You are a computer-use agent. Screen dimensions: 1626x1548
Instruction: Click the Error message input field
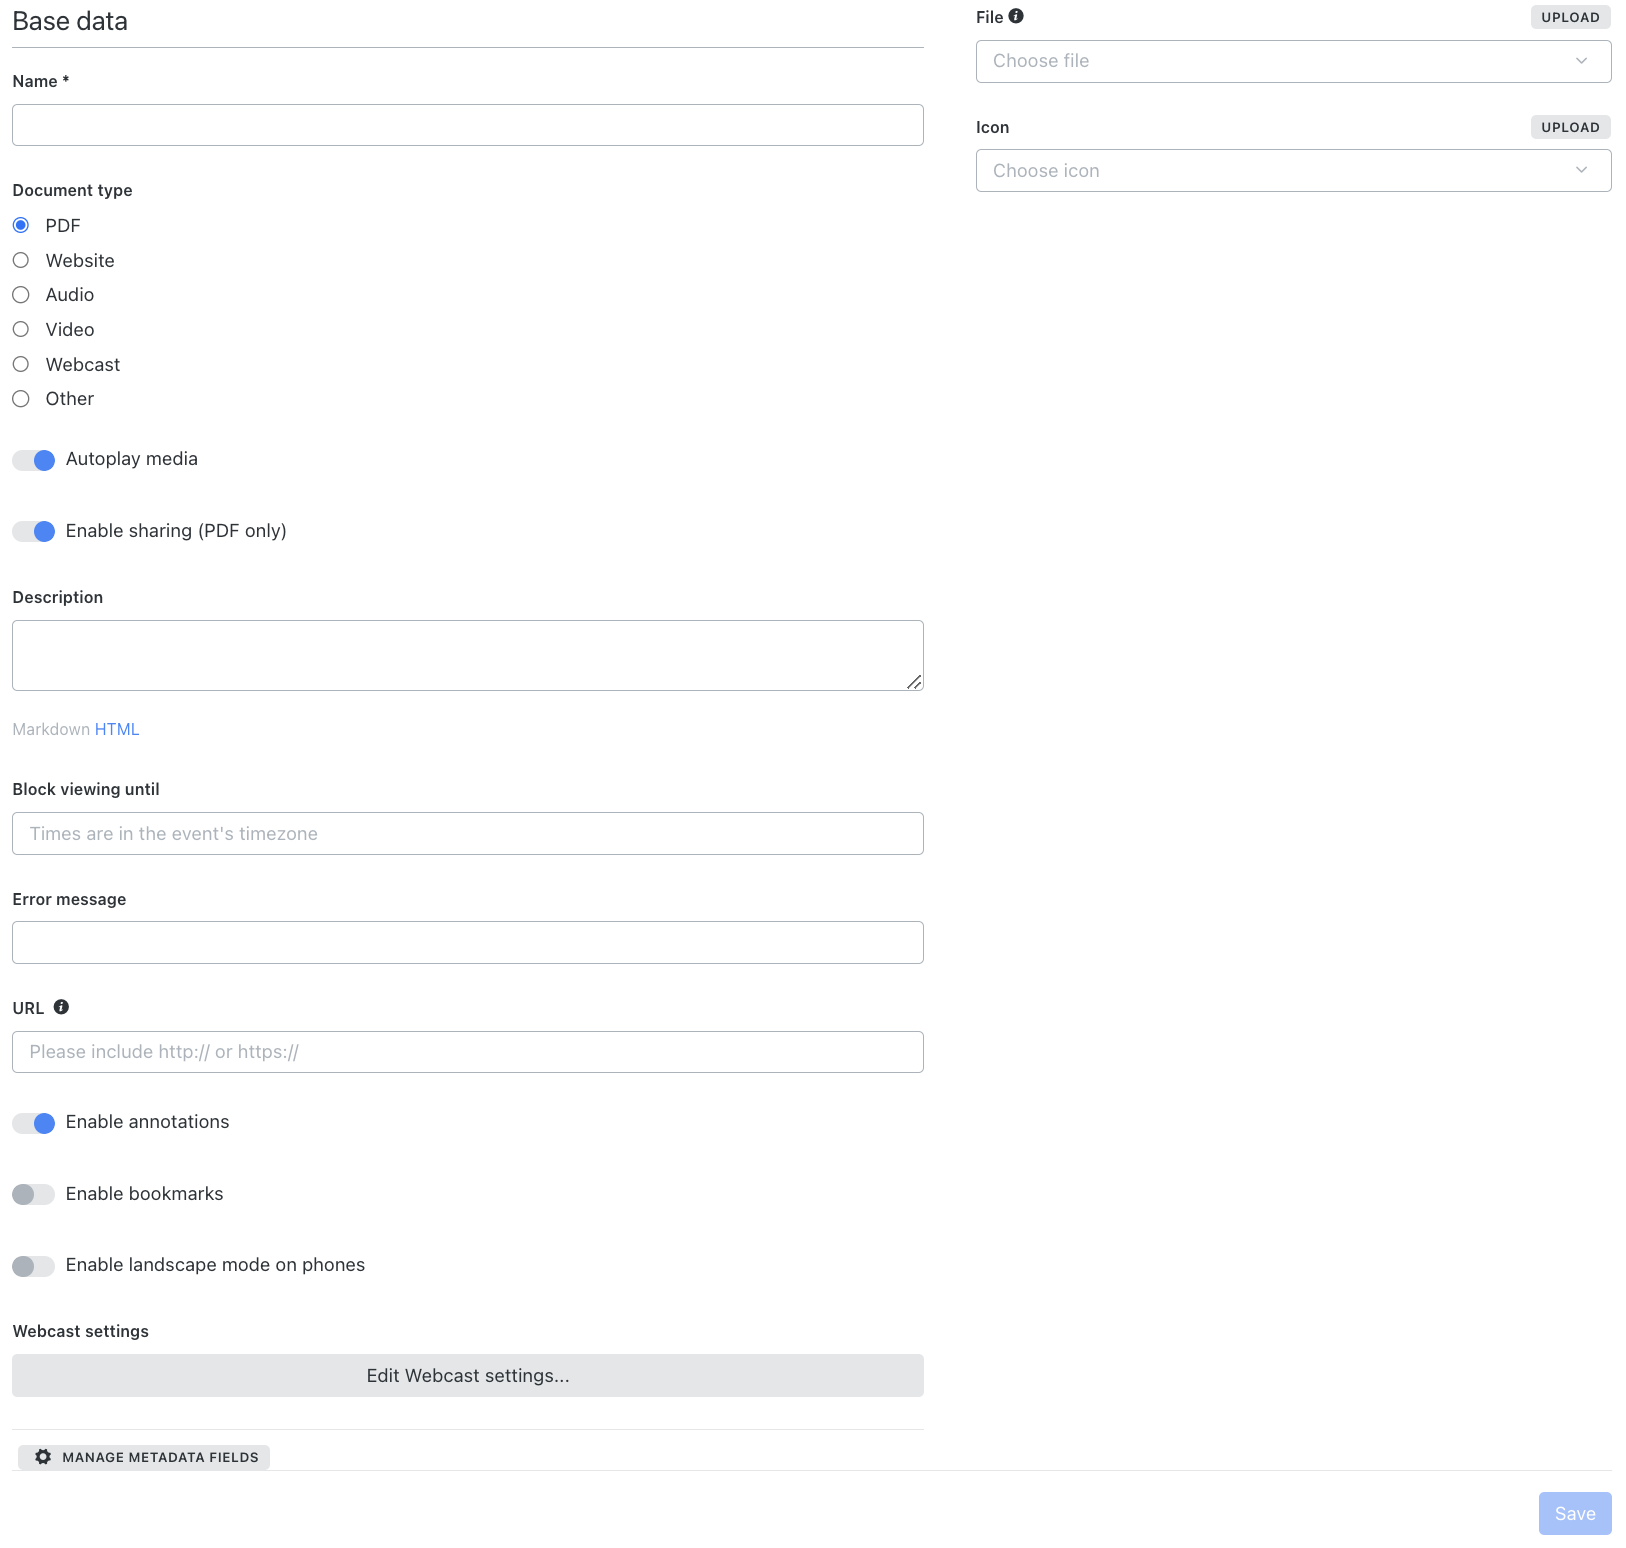click(x=468, y=942)
